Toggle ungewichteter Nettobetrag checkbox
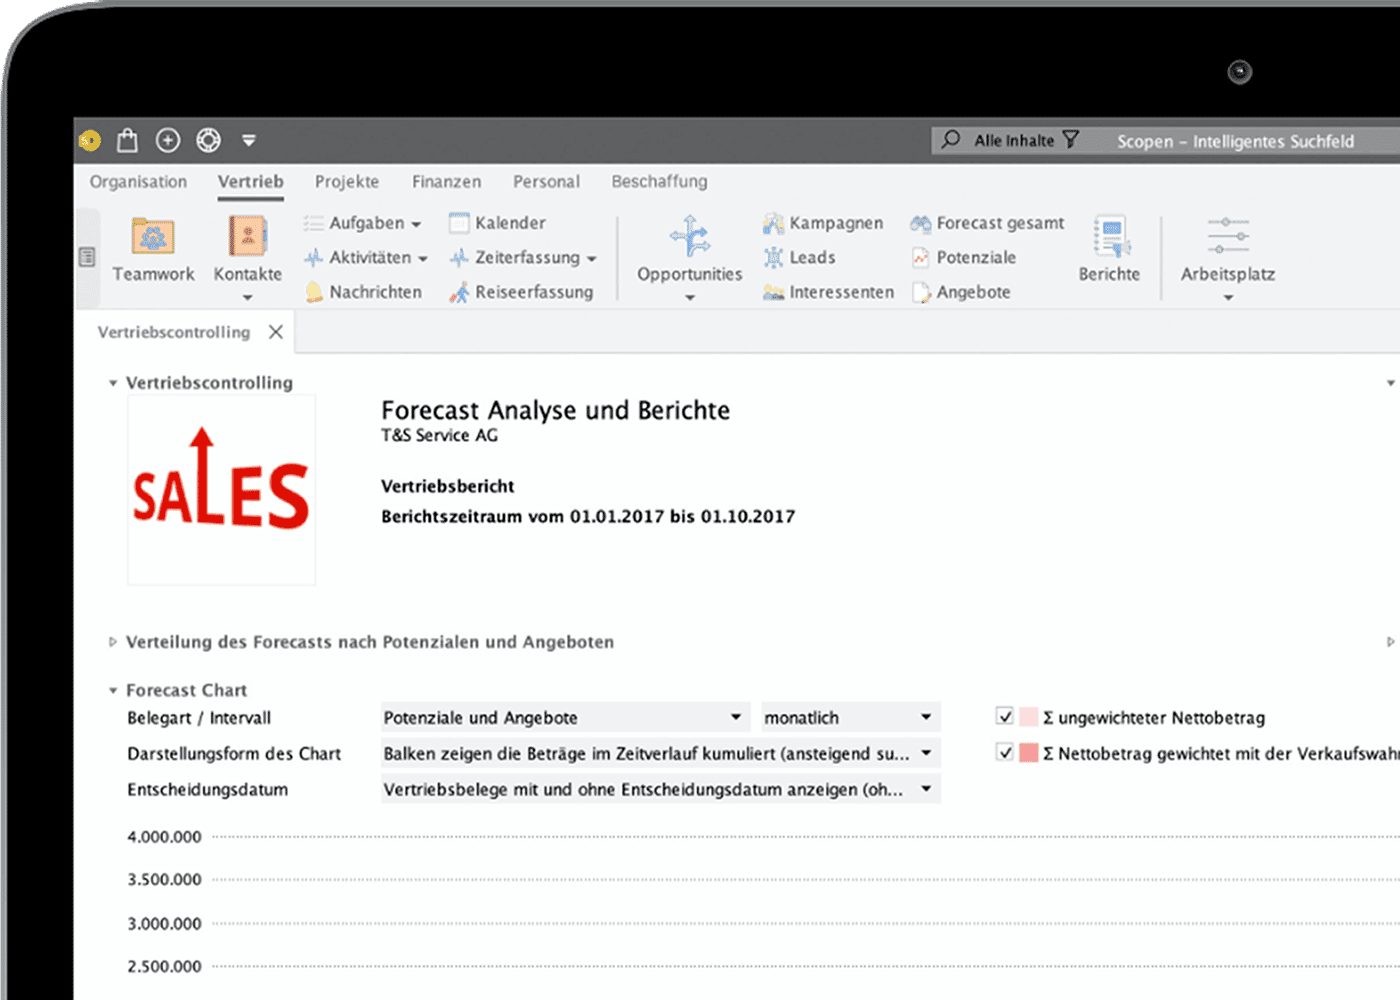 click(x=1005, y=716)
